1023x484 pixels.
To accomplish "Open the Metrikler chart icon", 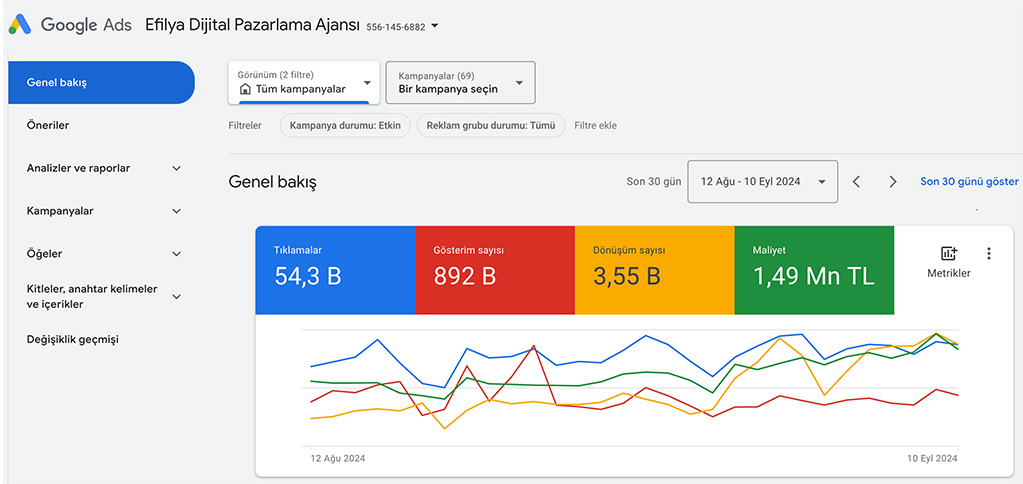I will (x=949, y=254).
